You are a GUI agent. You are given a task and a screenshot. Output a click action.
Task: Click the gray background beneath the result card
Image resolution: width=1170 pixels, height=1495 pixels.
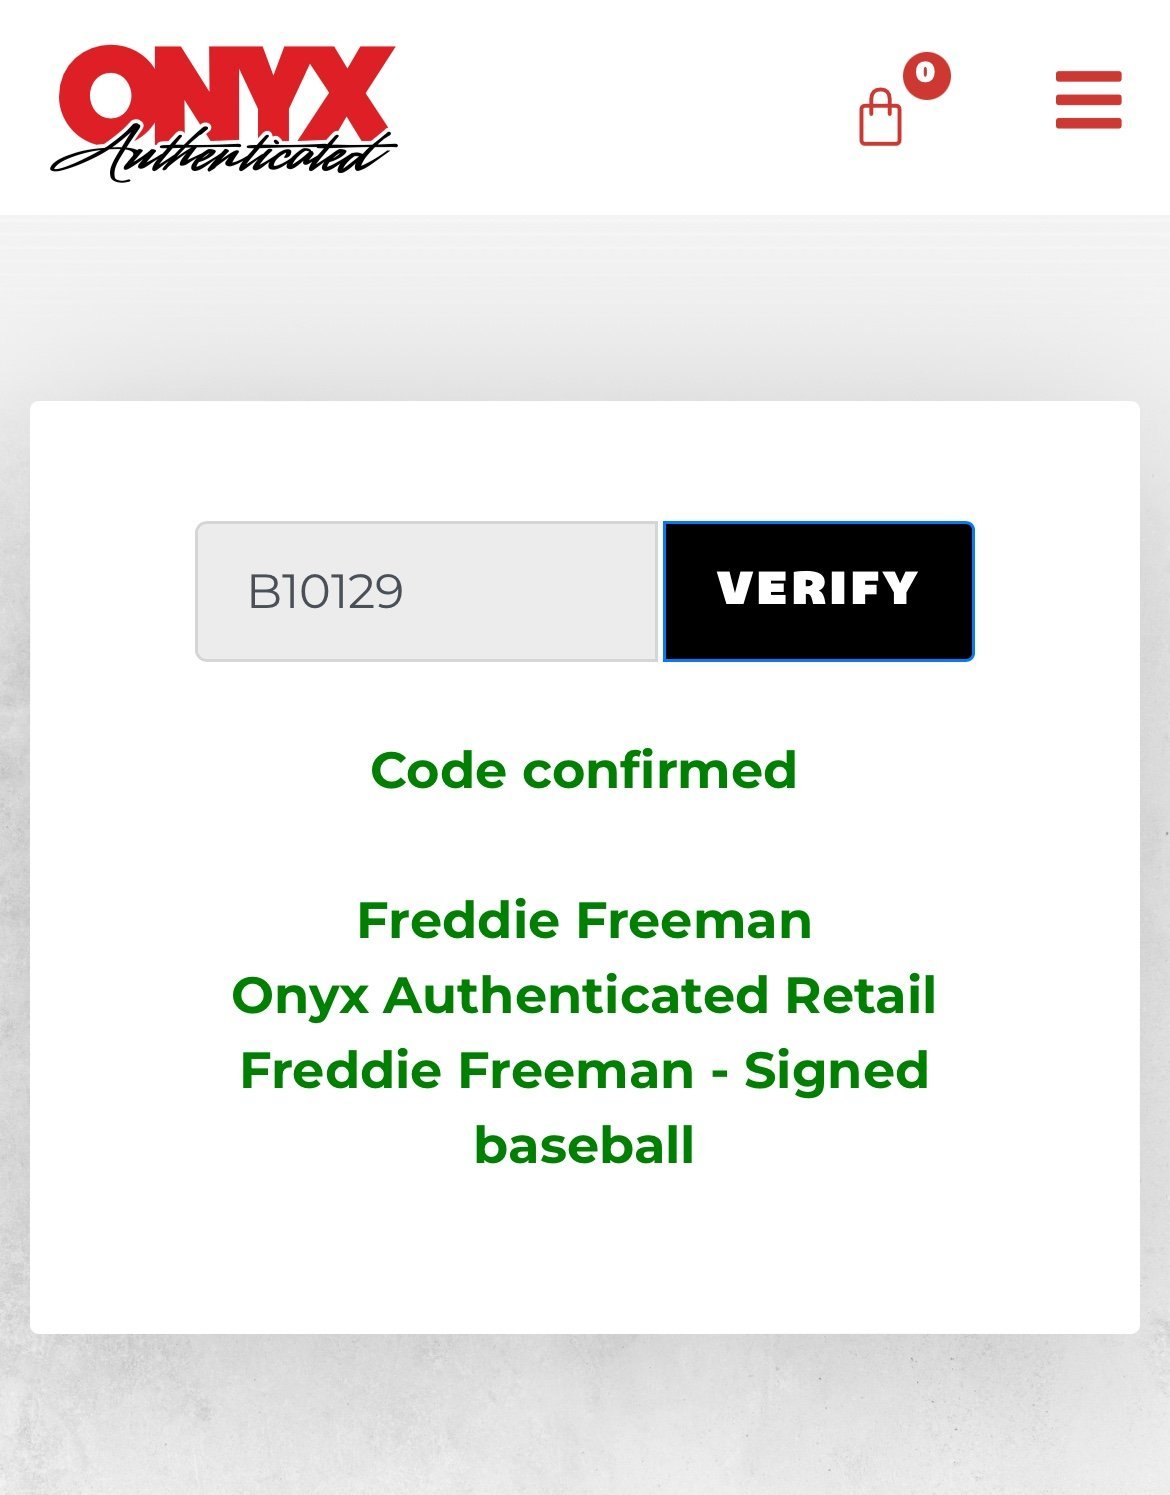584,1415
